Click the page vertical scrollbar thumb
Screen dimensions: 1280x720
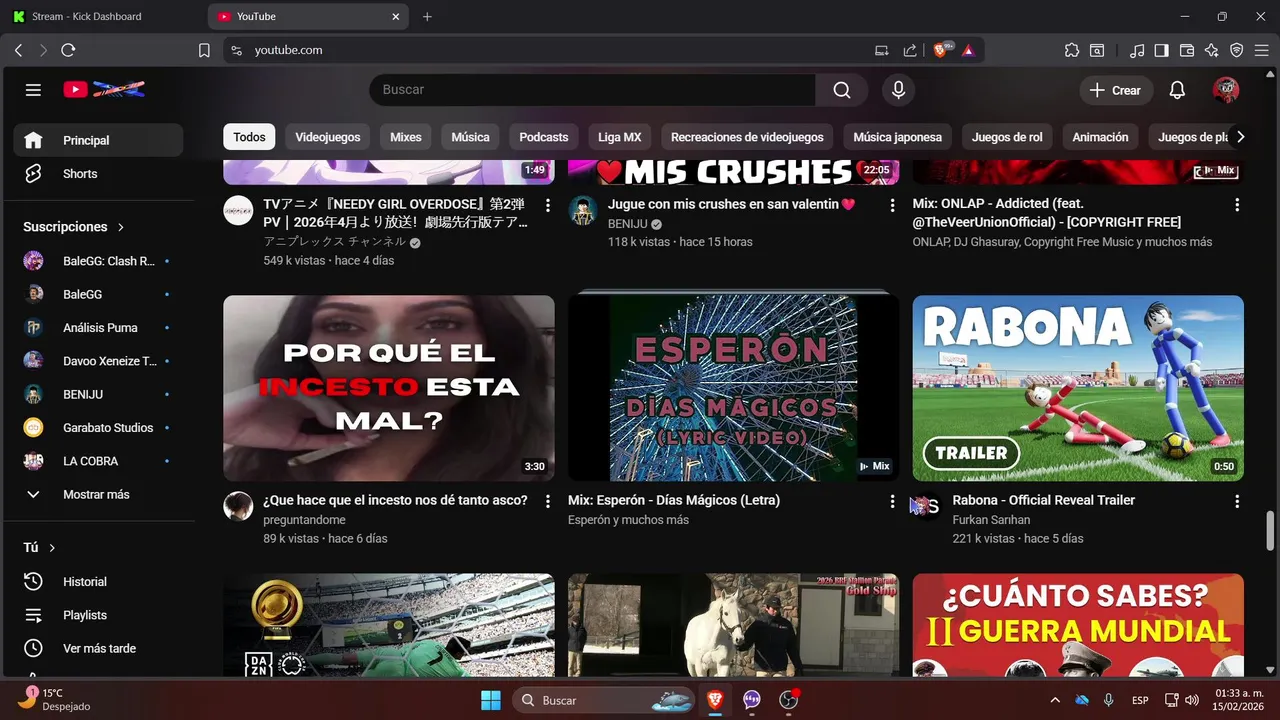click(x=1271, y=530)
